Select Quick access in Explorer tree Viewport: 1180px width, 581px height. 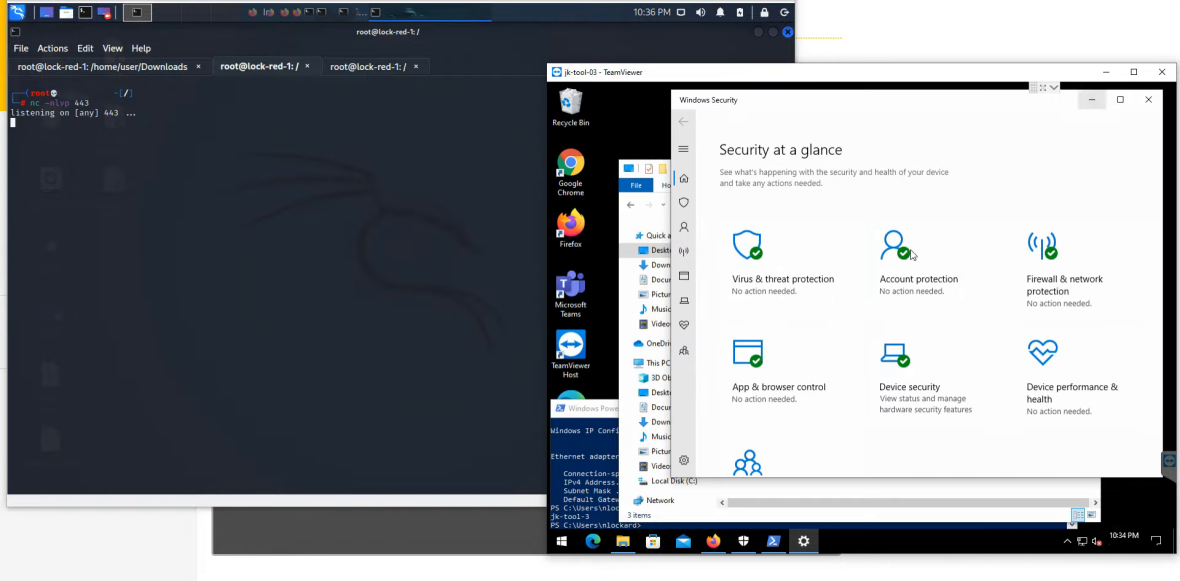click(x=655, y=235)
